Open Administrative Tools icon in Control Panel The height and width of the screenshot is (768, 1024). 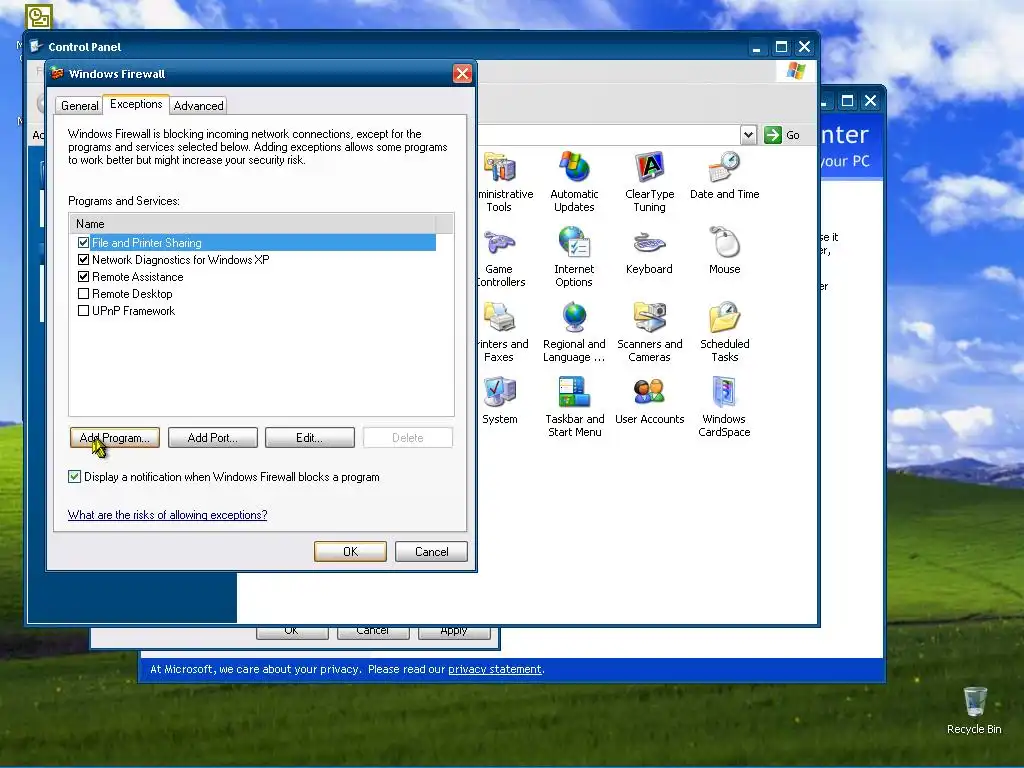(x=500, y=167)
